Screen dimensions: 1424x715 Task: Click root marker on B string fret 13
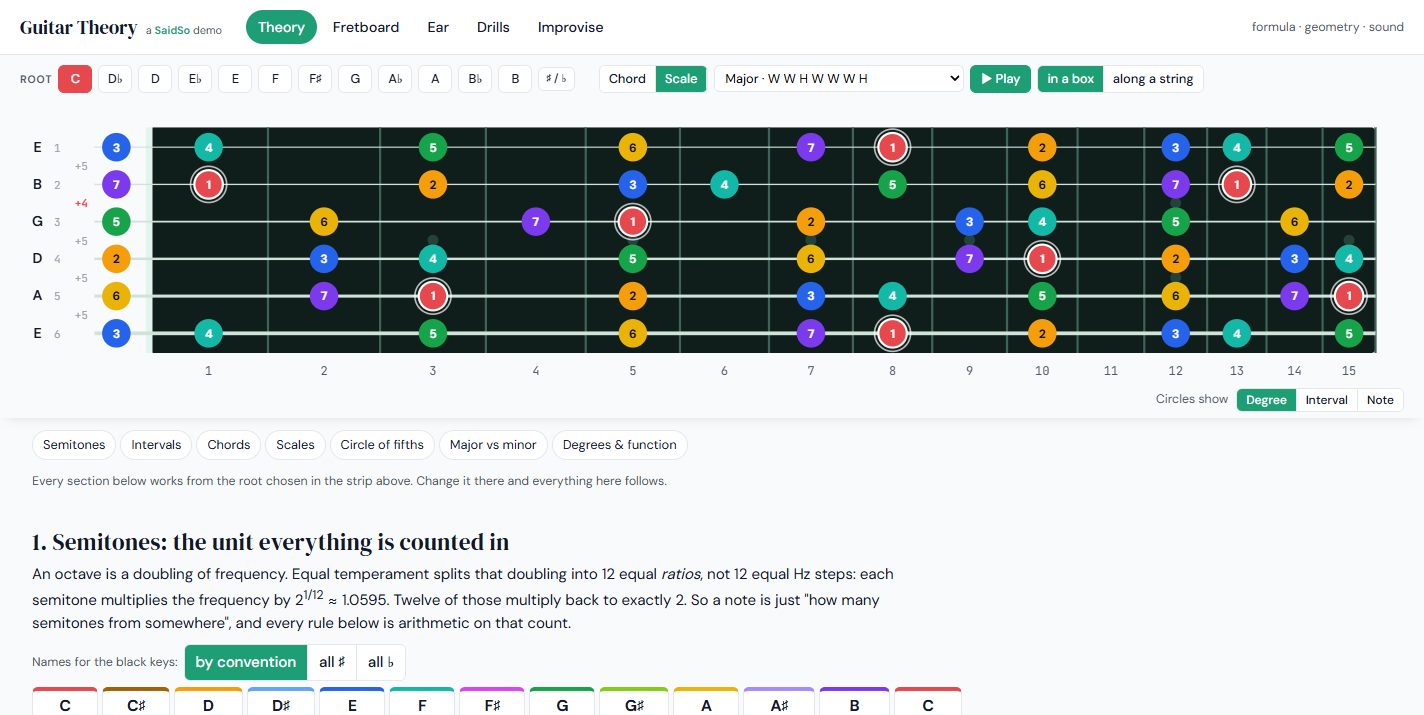click(1237, 185)
